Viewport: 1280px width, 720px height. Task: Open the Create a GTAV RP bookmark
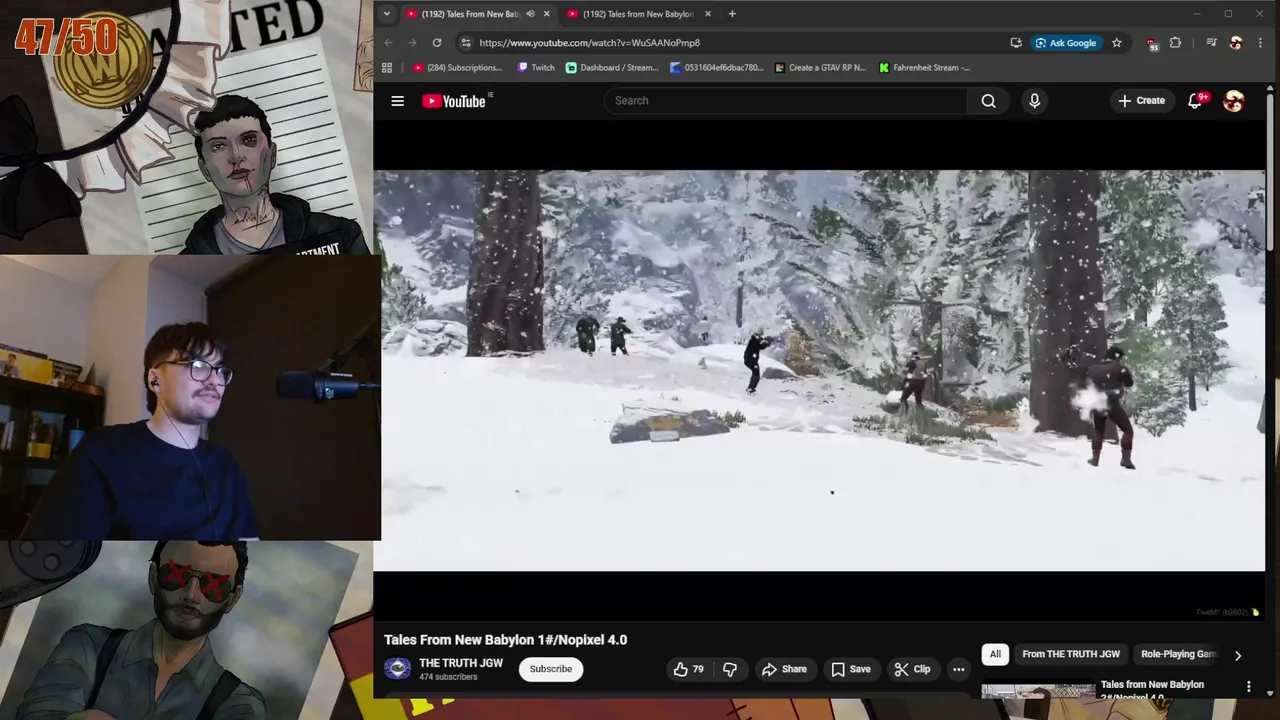tap(819, 68)
